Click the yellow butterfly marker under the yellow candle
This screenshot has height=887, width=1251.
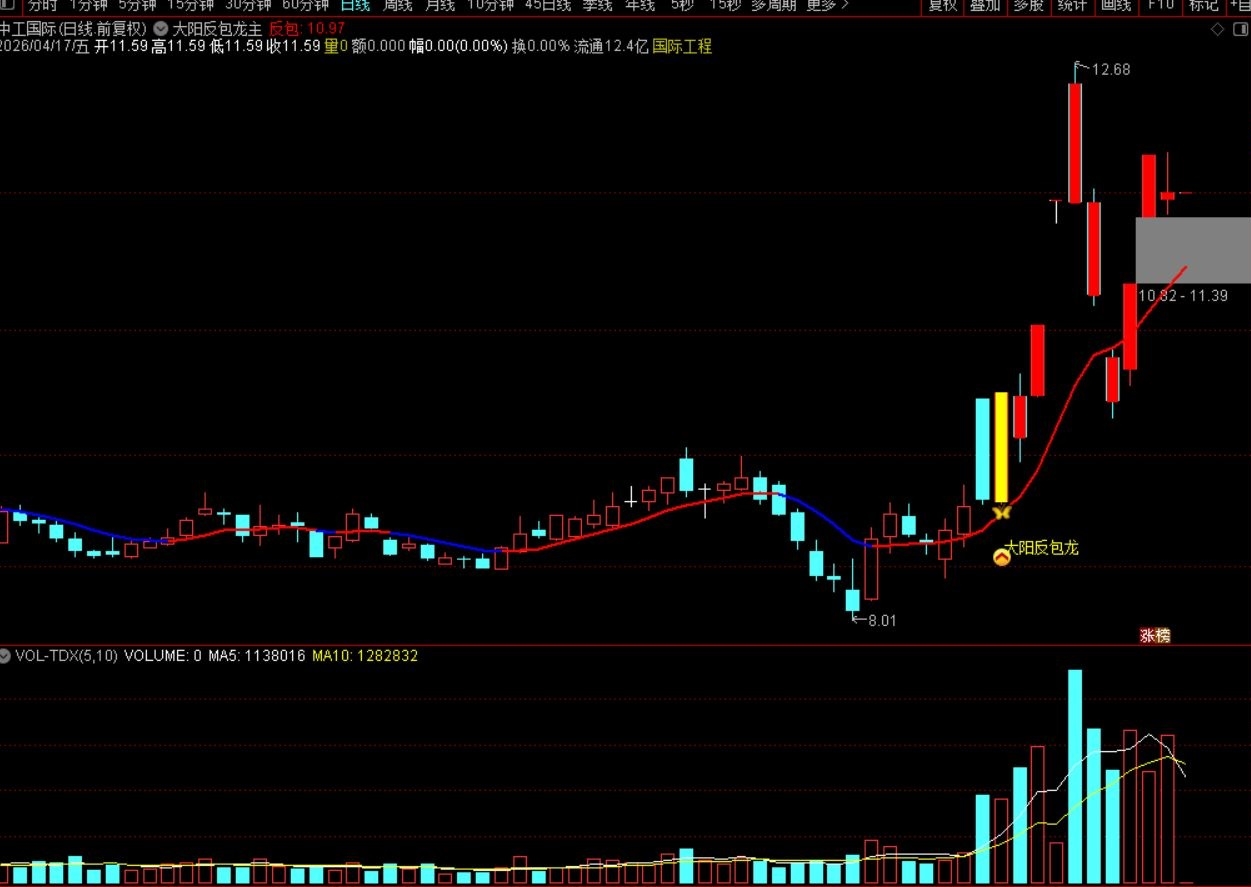(1002, 512)
